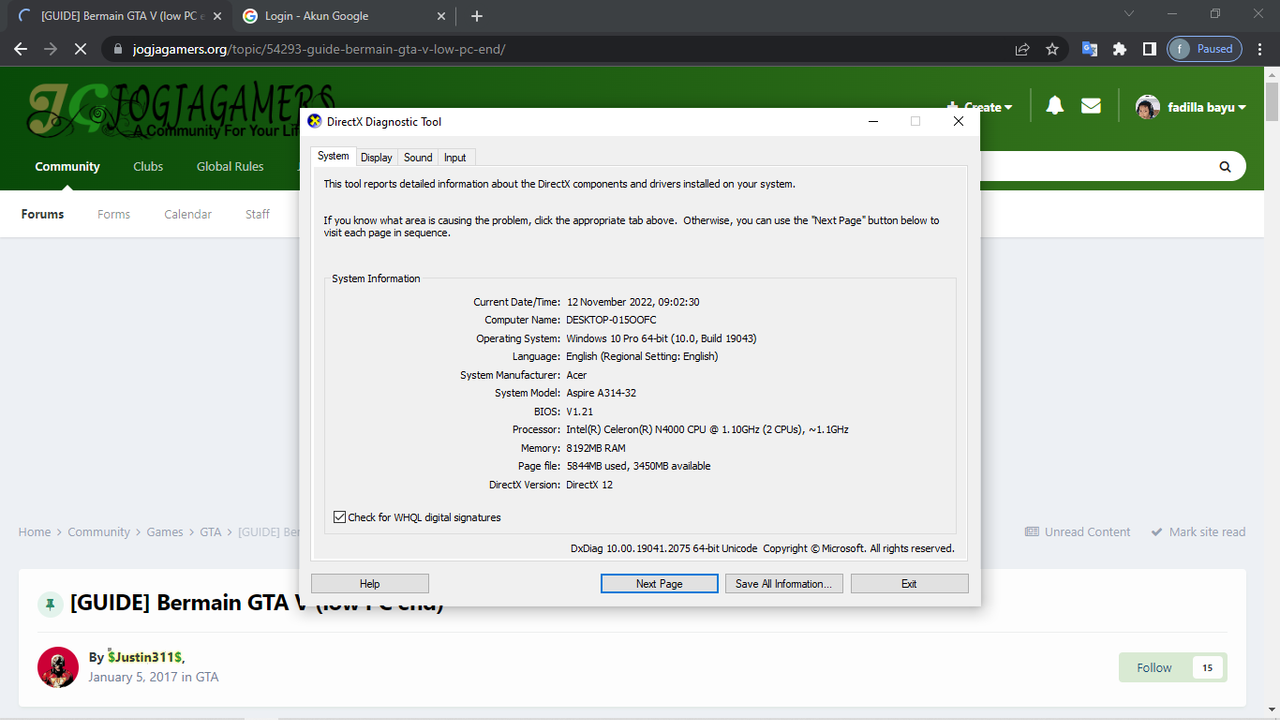Open the Chrome three-dot menu
The image size is (1280, 720).
(1260, 48)
